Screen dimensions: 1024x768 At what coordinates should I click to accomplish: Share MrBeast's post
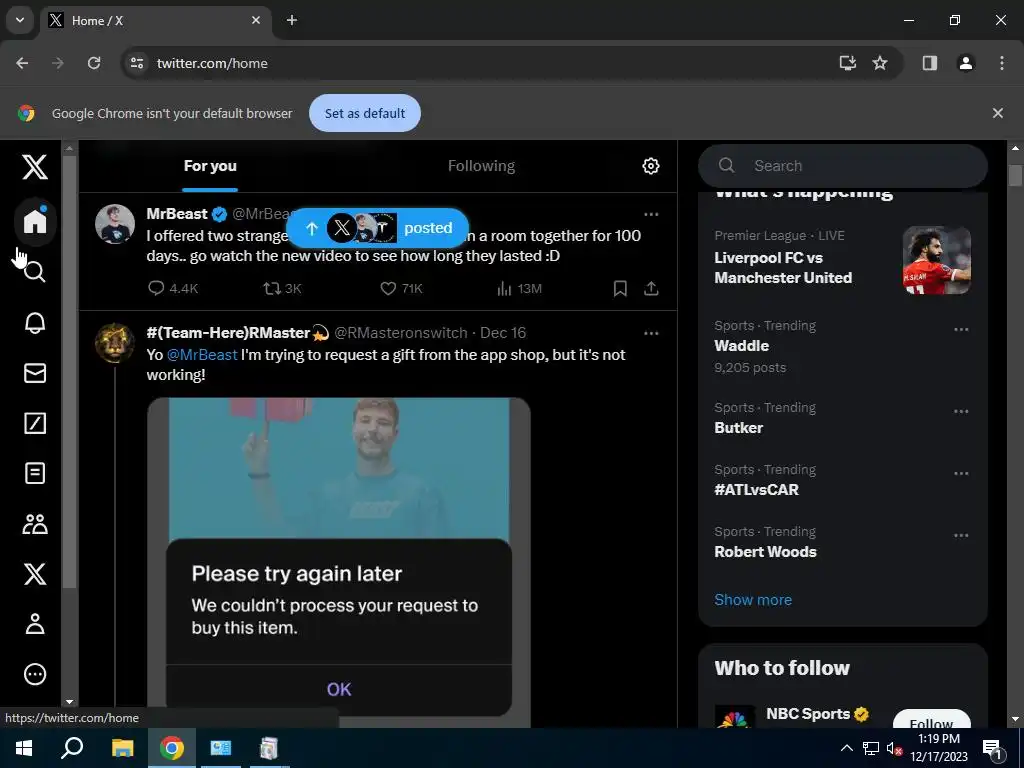[651, 288]
